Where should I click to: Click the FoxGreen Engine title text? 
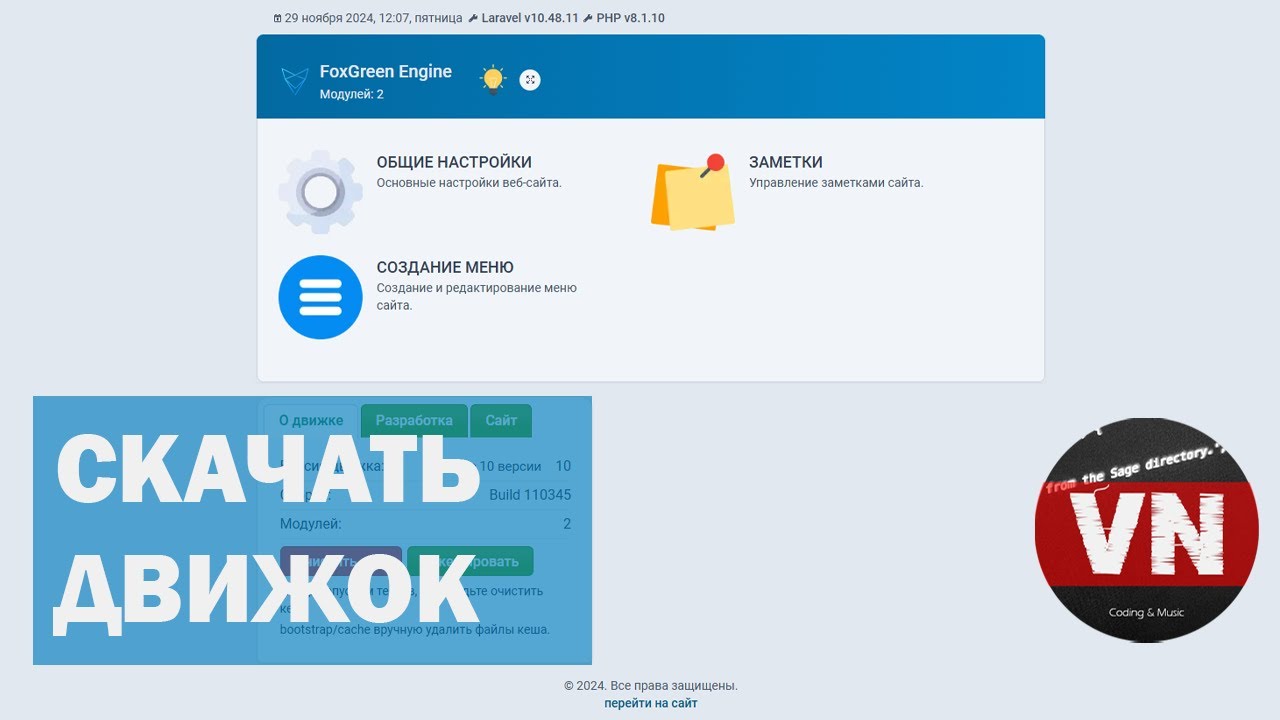(386, 71)
